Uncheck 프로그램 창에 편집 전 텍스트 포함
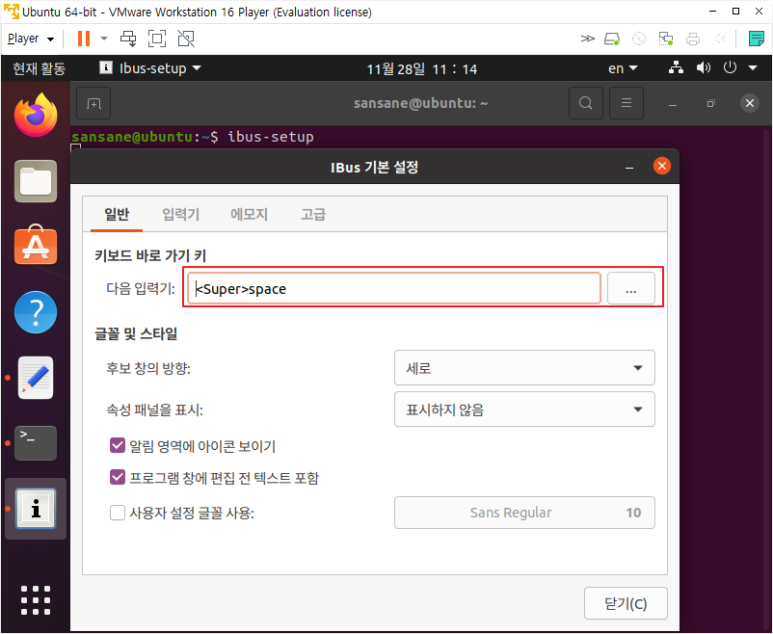Image resolution: width=773 pixels, height=634 pixels. coord(117,477)
